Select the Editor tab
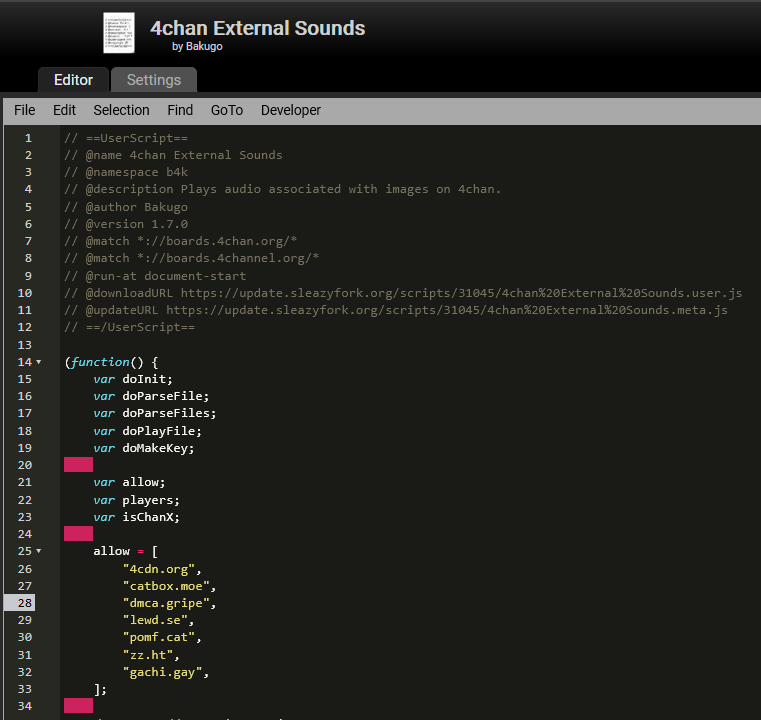The width and height of the screenshot is (761, 720). pos(73,80)
